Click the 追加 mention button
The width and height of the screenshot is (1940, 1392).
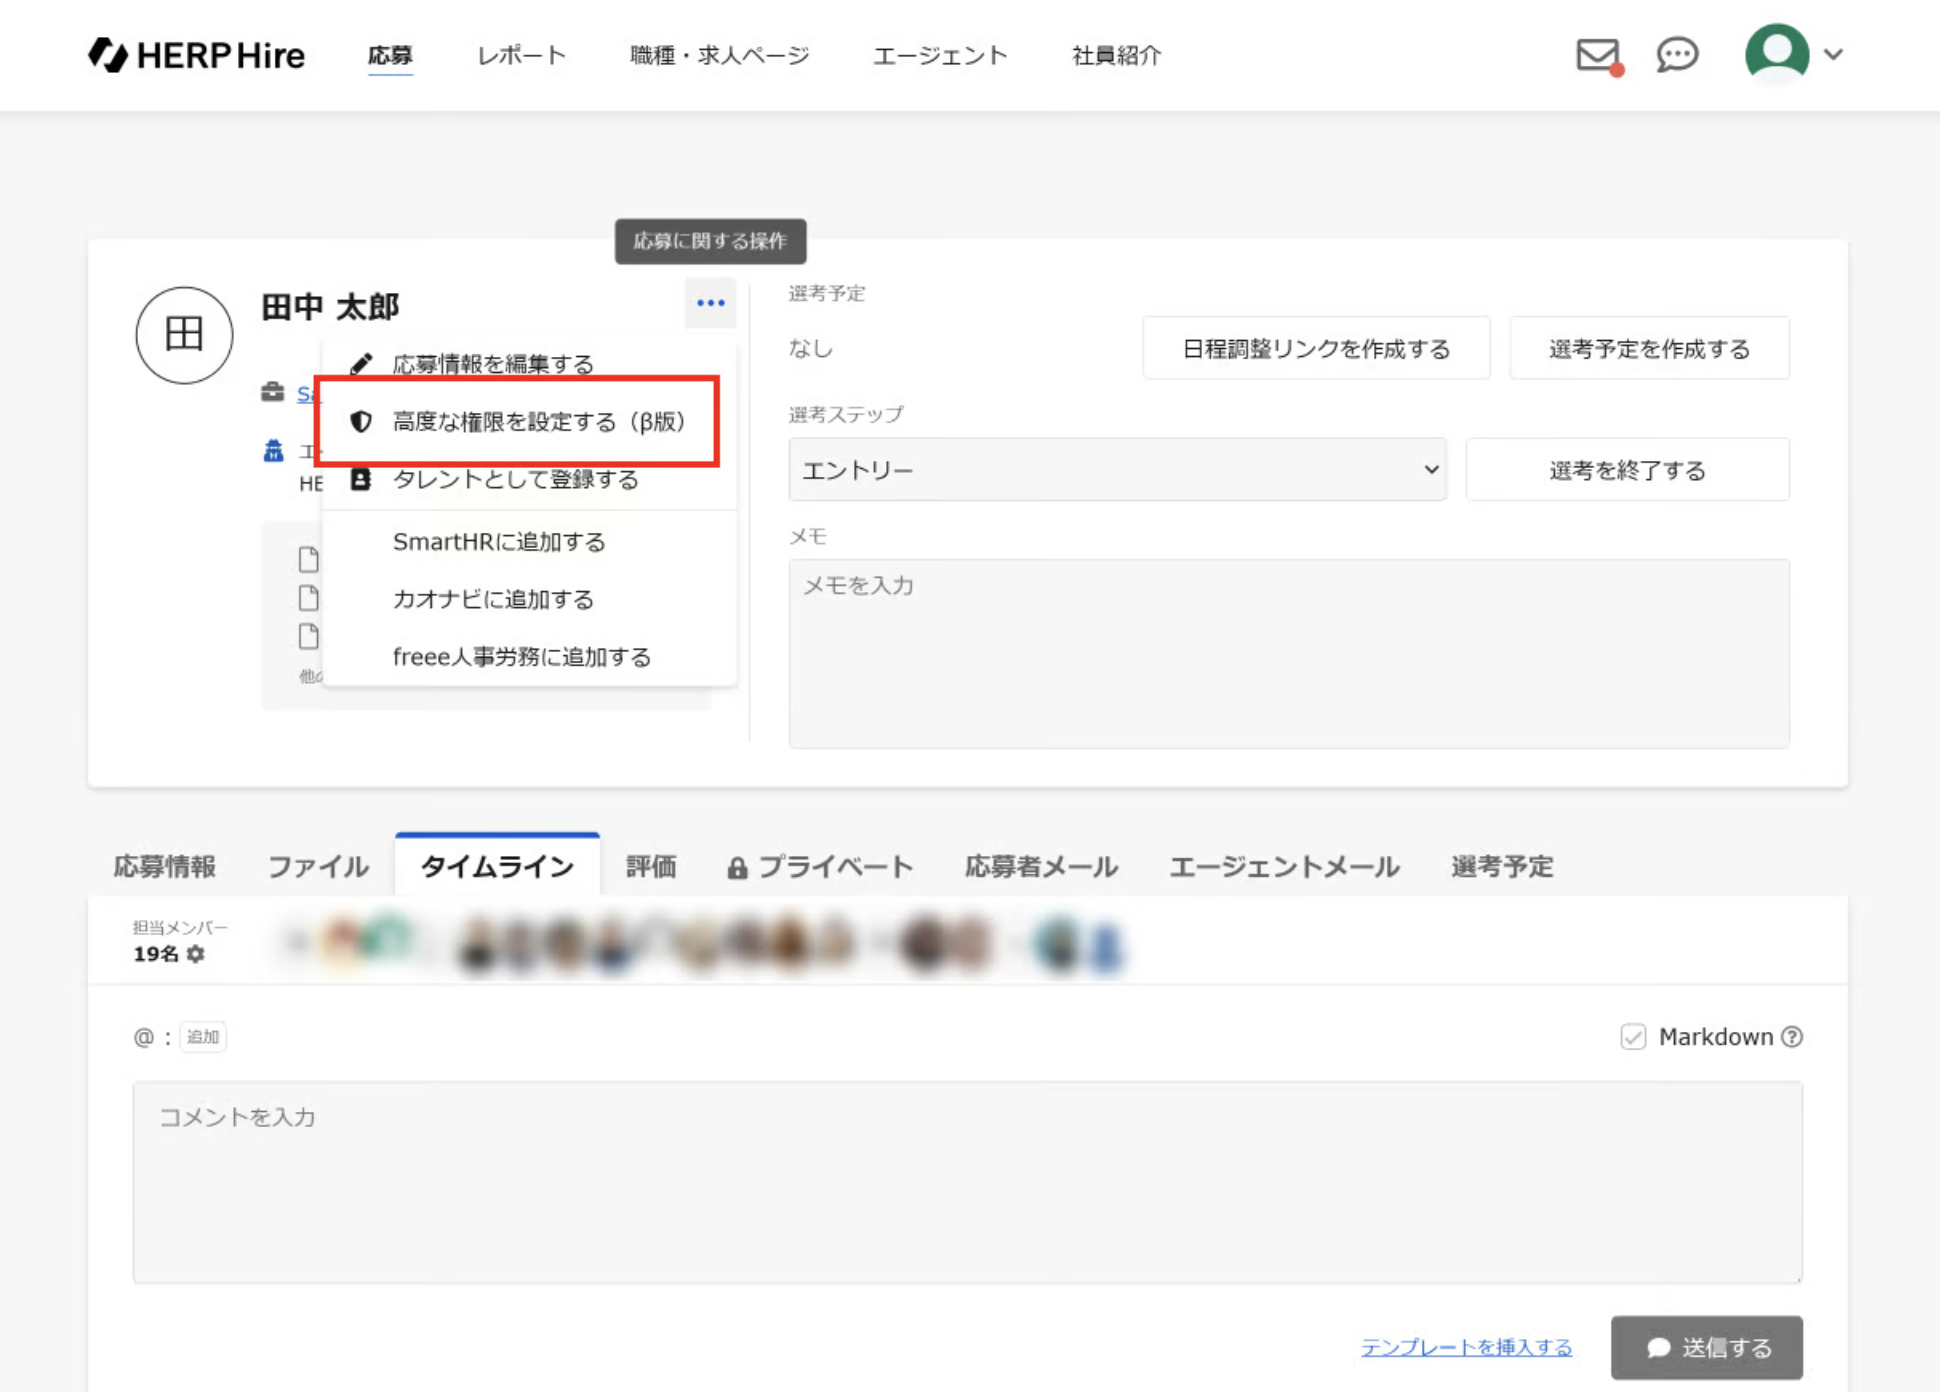(x=203, y=1037)
